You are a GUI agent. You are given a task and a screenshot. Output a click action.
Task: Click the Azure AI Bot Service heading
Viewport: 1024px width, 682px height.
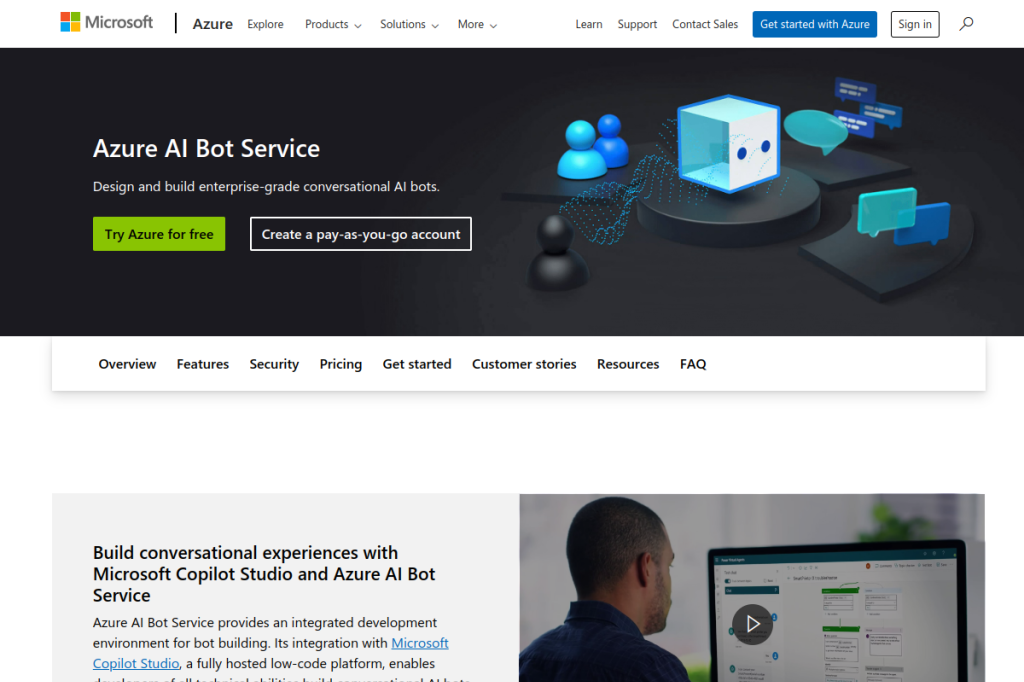(206, 148)
